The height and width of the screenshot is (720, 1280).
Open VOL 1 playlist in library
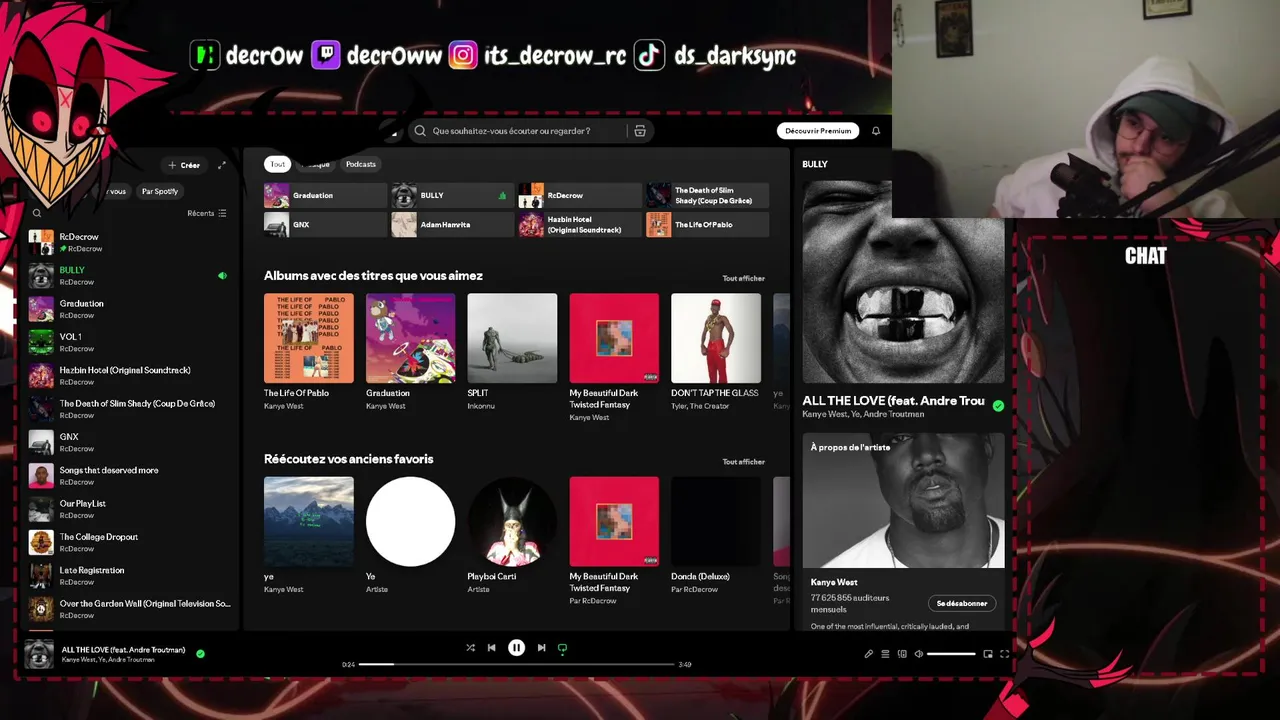[130, 342]
